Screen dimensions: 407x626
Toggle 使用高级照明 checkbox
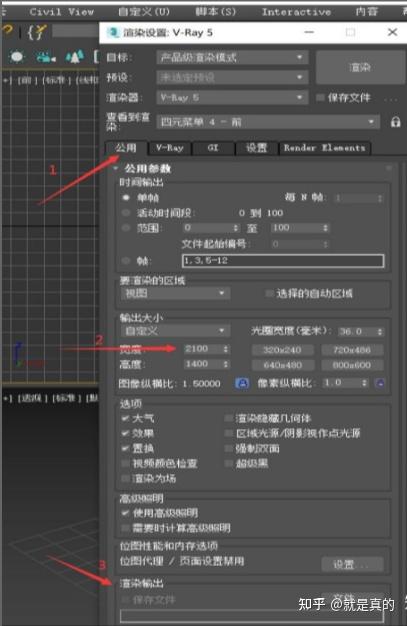[125, 513]
